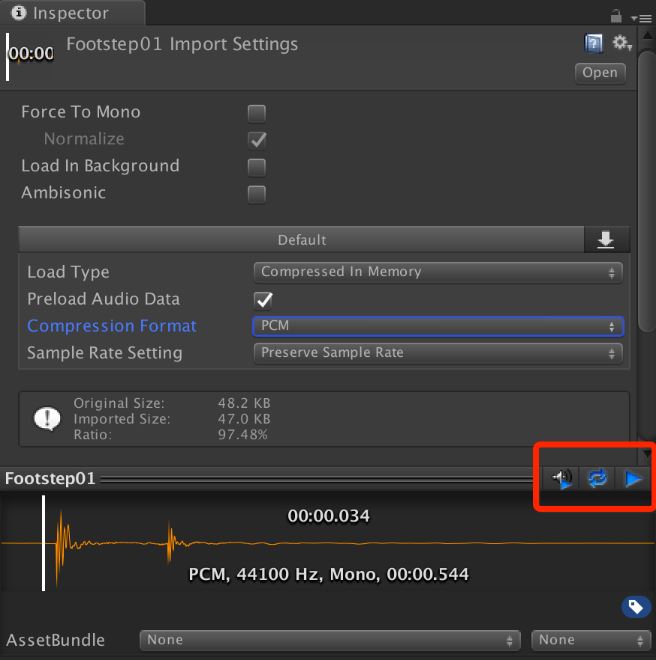Play the Footstep01 audio clip preview
Viewport: 656px width, 660px height.
click(x=632, y=479)
